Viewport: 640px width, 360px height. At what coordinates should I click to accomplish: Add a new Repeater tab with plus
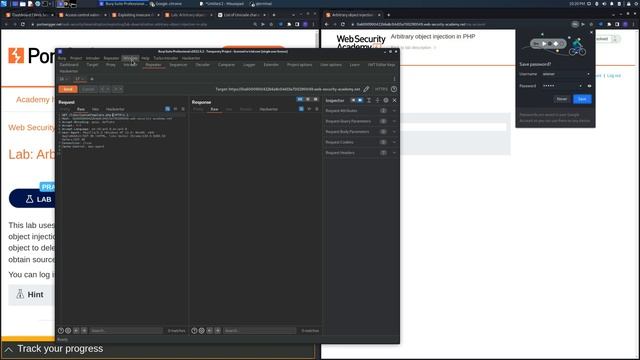(x=92, y=79)
